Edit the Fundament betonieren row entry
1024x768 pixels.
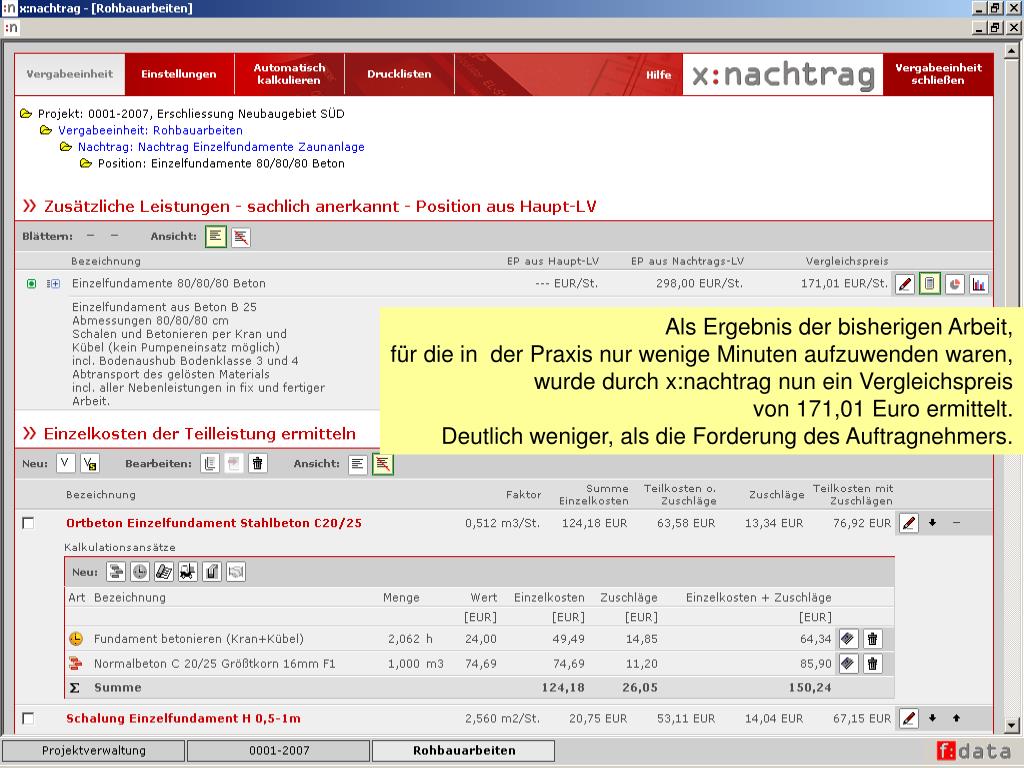tap(848, 639)
